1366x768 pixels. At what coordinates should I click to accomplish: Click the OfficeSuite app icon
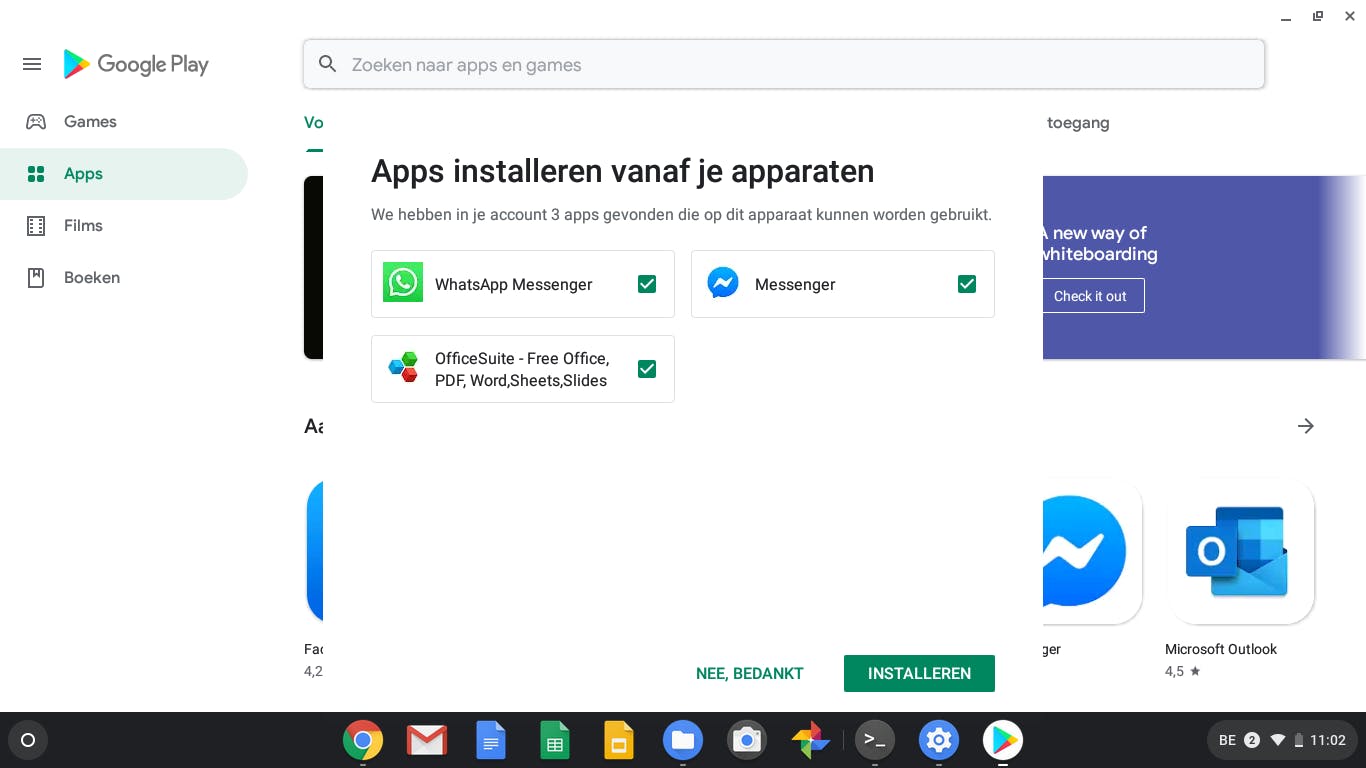[x=403, y=368]
